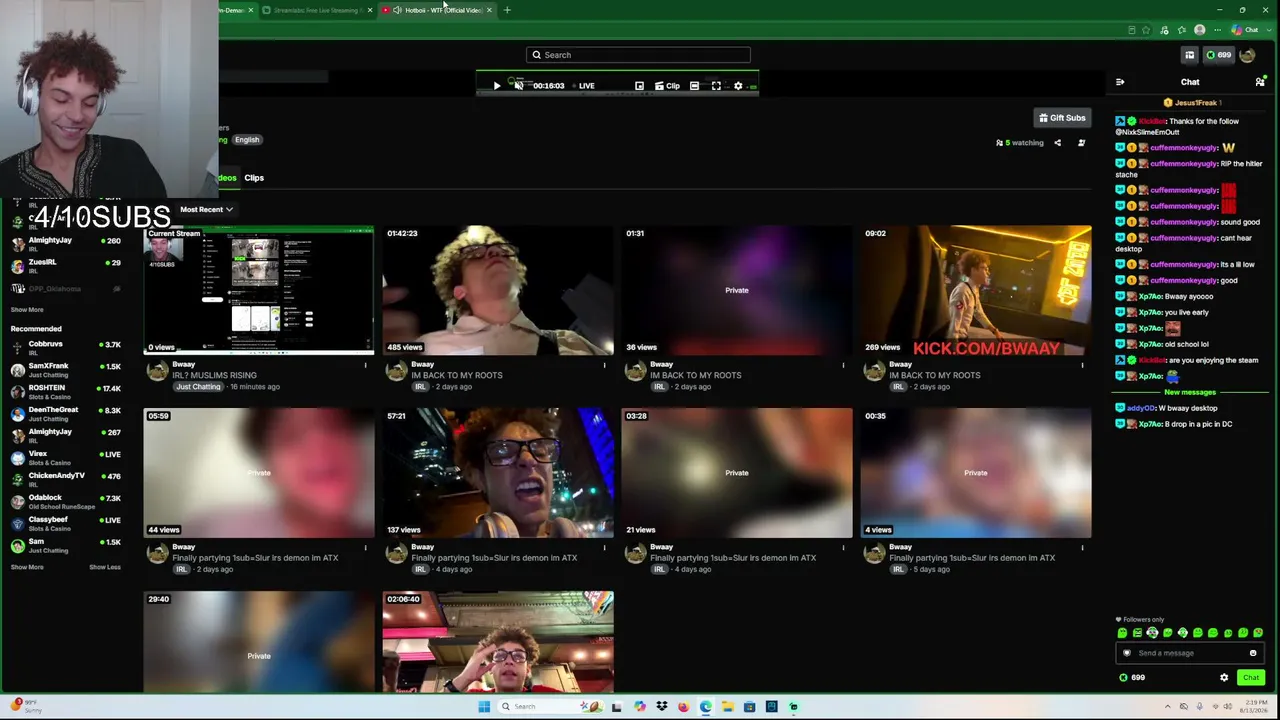Send the message with the Chat button
Viewport: 1280px width, 720px height.
[1251, 678]
